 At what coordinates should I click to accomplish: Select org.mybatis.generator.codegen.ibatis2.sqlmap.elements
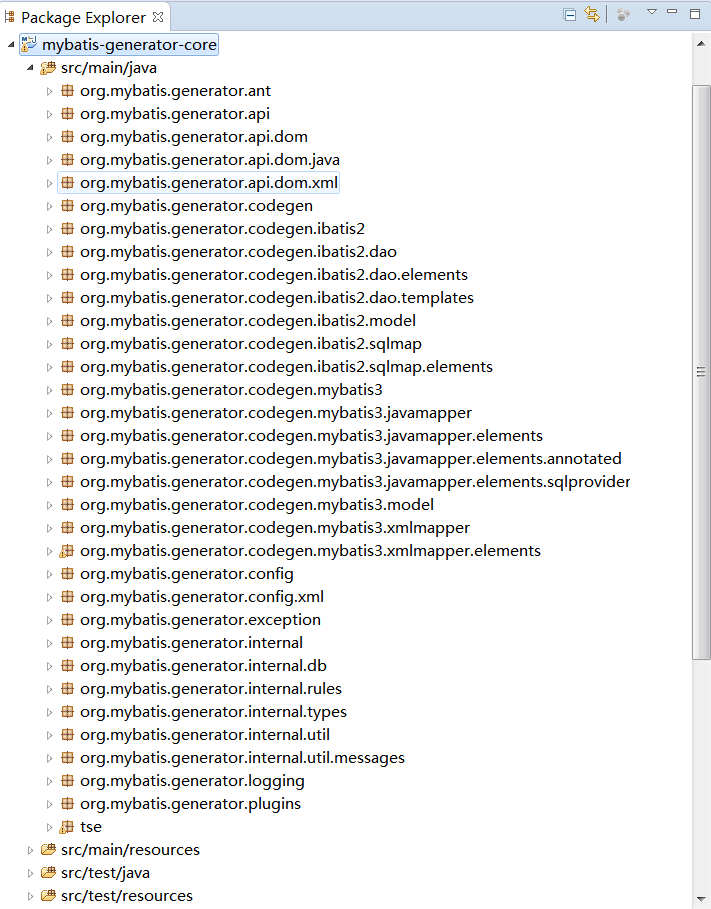(286, 367)
